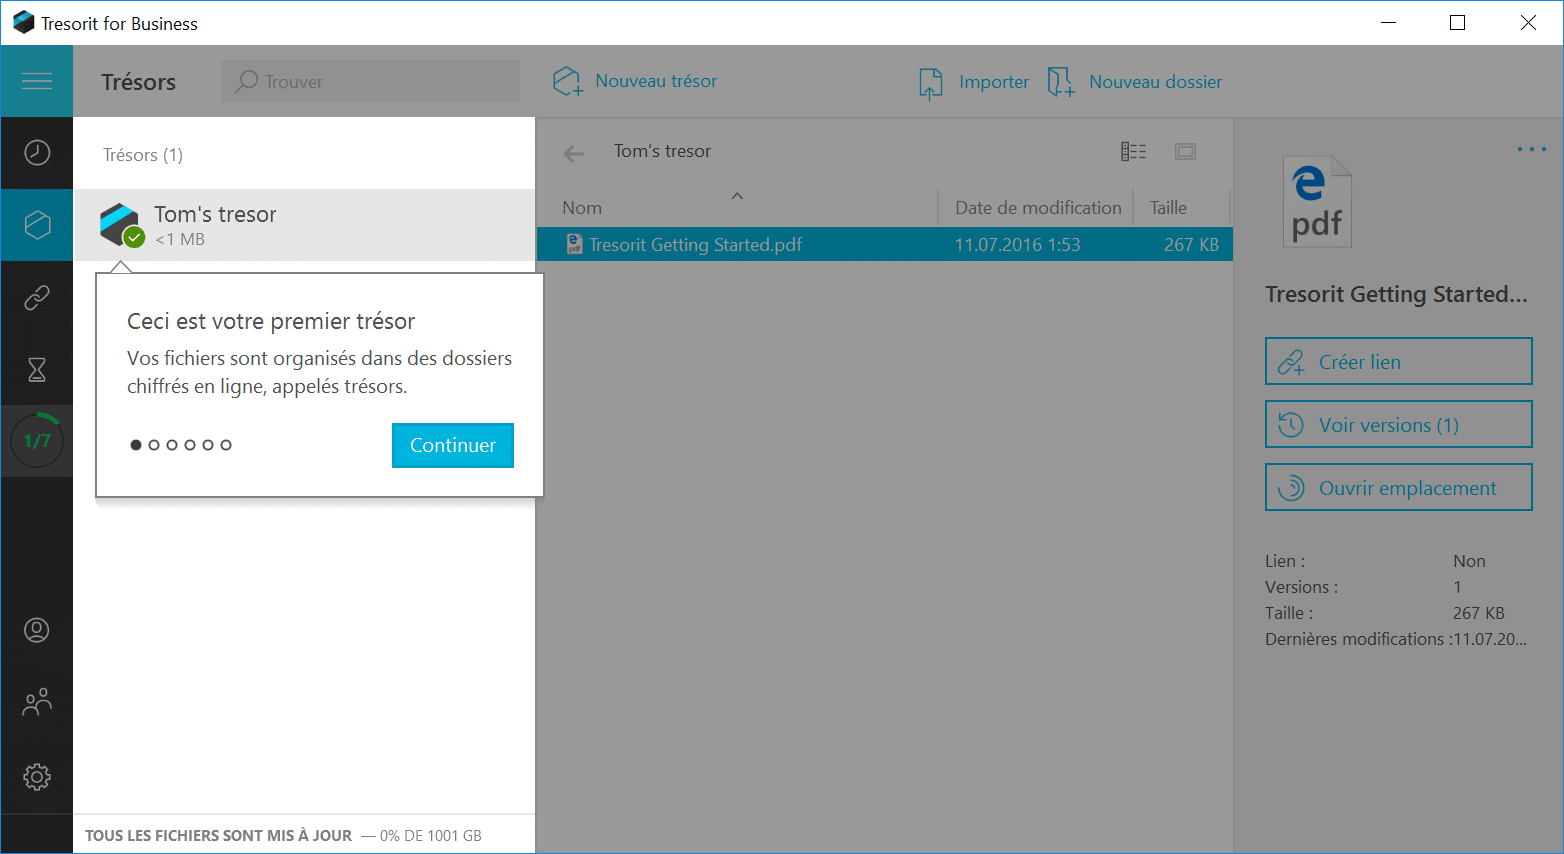The height and width of the screenshot is (854, 1564).
Task: Click the Voir versions (1) button
Action: pyautogui.click(x=1399, y=424)
